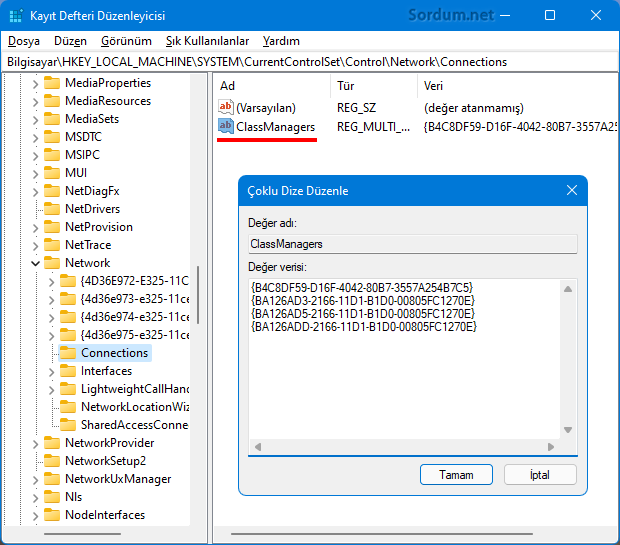
Task: Collapse the Network tree node
Action: click(36, 263)
